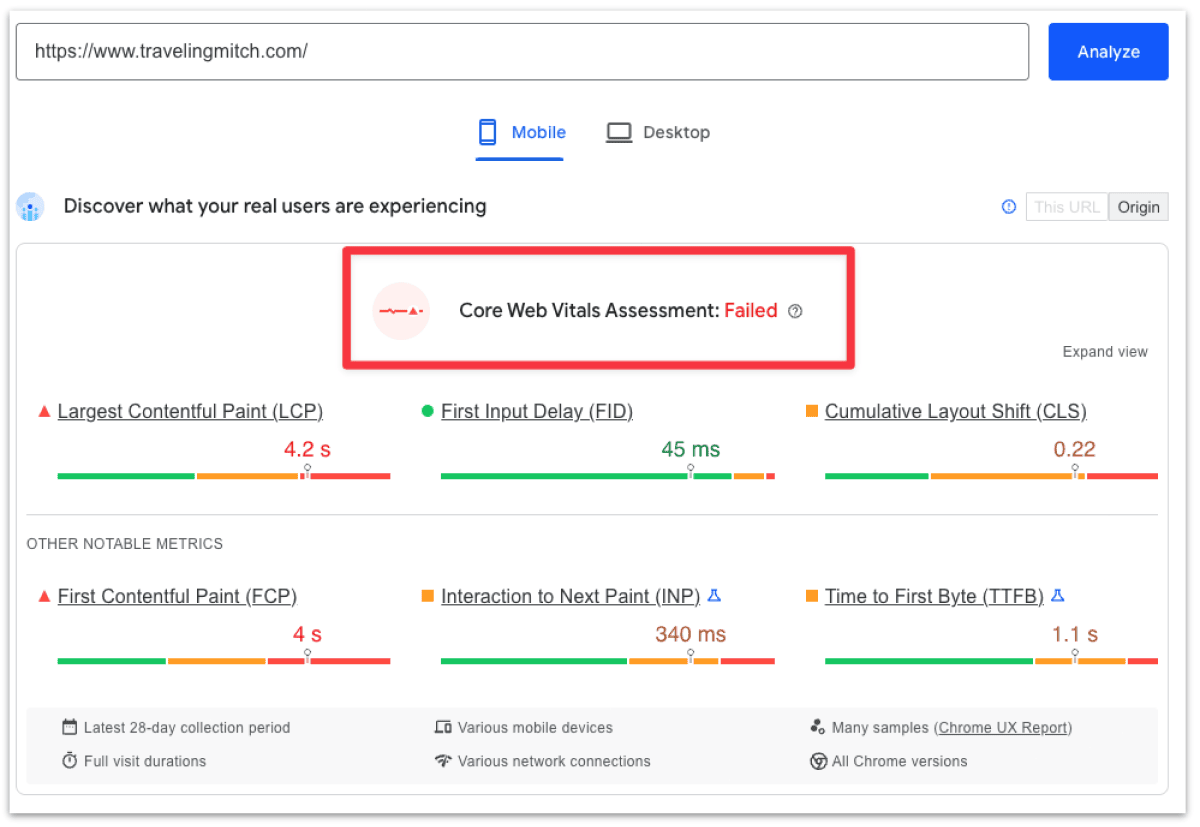Click the info icon beside This URL
The height and width of the screenshot is (827, 1200).
pos(1009,207)
